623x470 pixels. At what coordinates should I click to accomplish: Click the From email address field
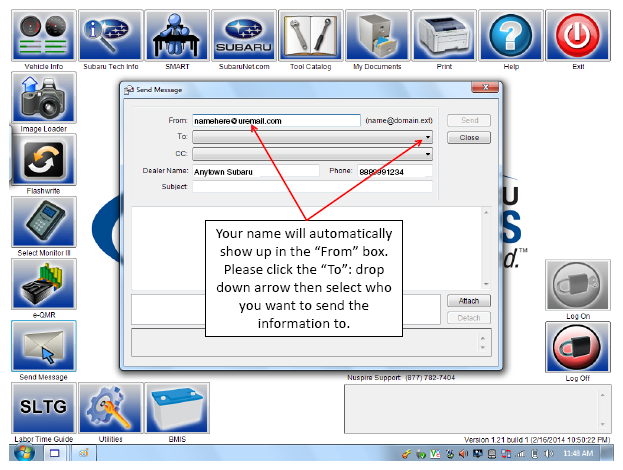[x=277, y=121]
